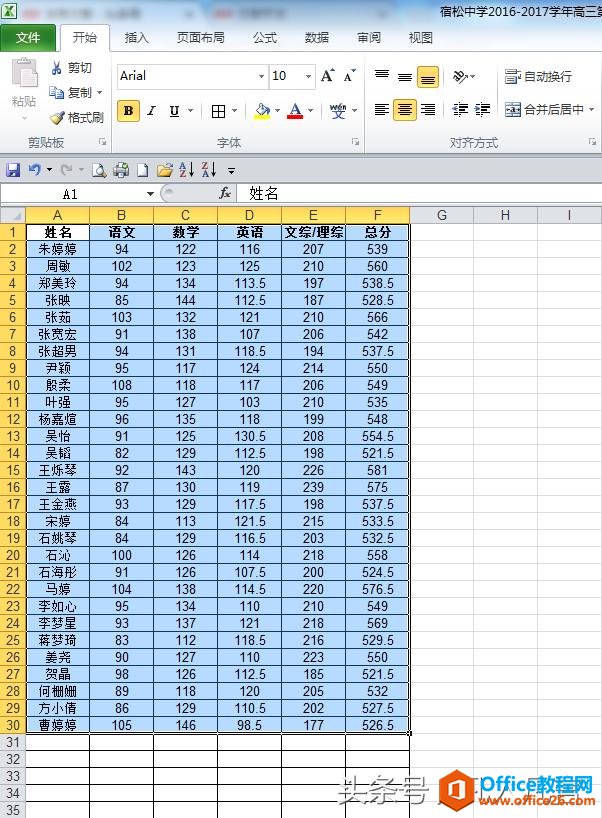Click the Undo arrow icon
Viewport: 602px width, 818px height.
[x=35, y=170]
